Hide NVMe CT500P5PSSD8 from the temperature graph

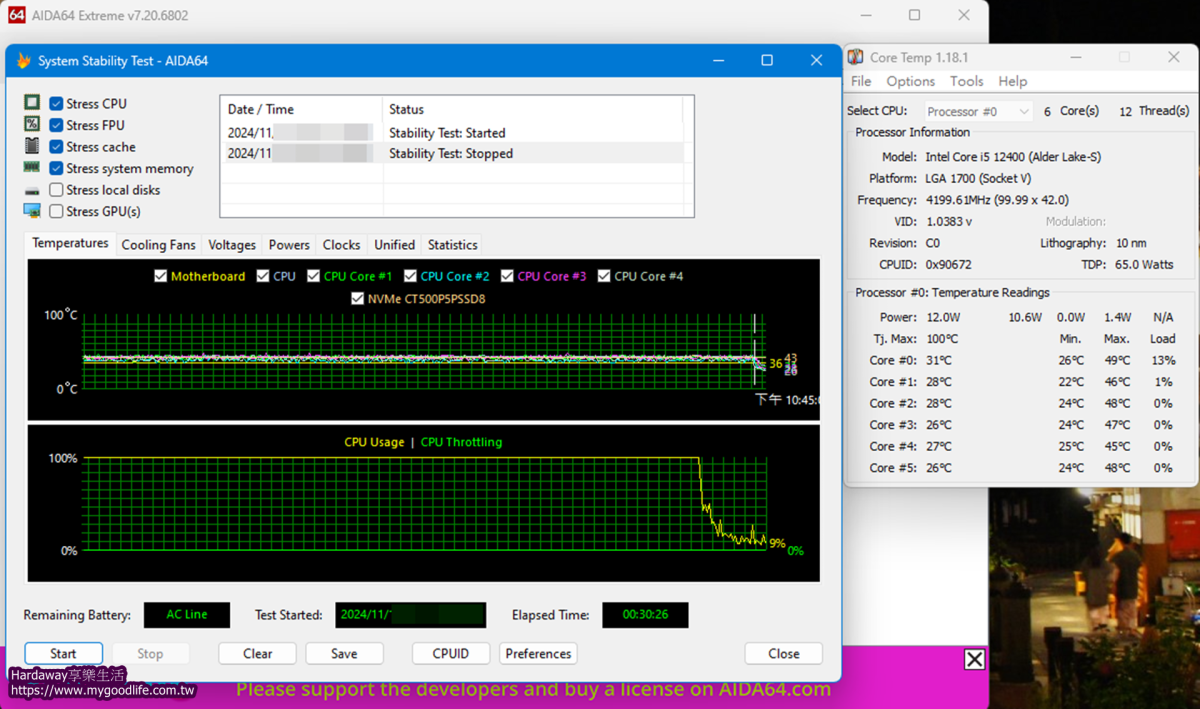pyautogui.click(x=358, y=298)
